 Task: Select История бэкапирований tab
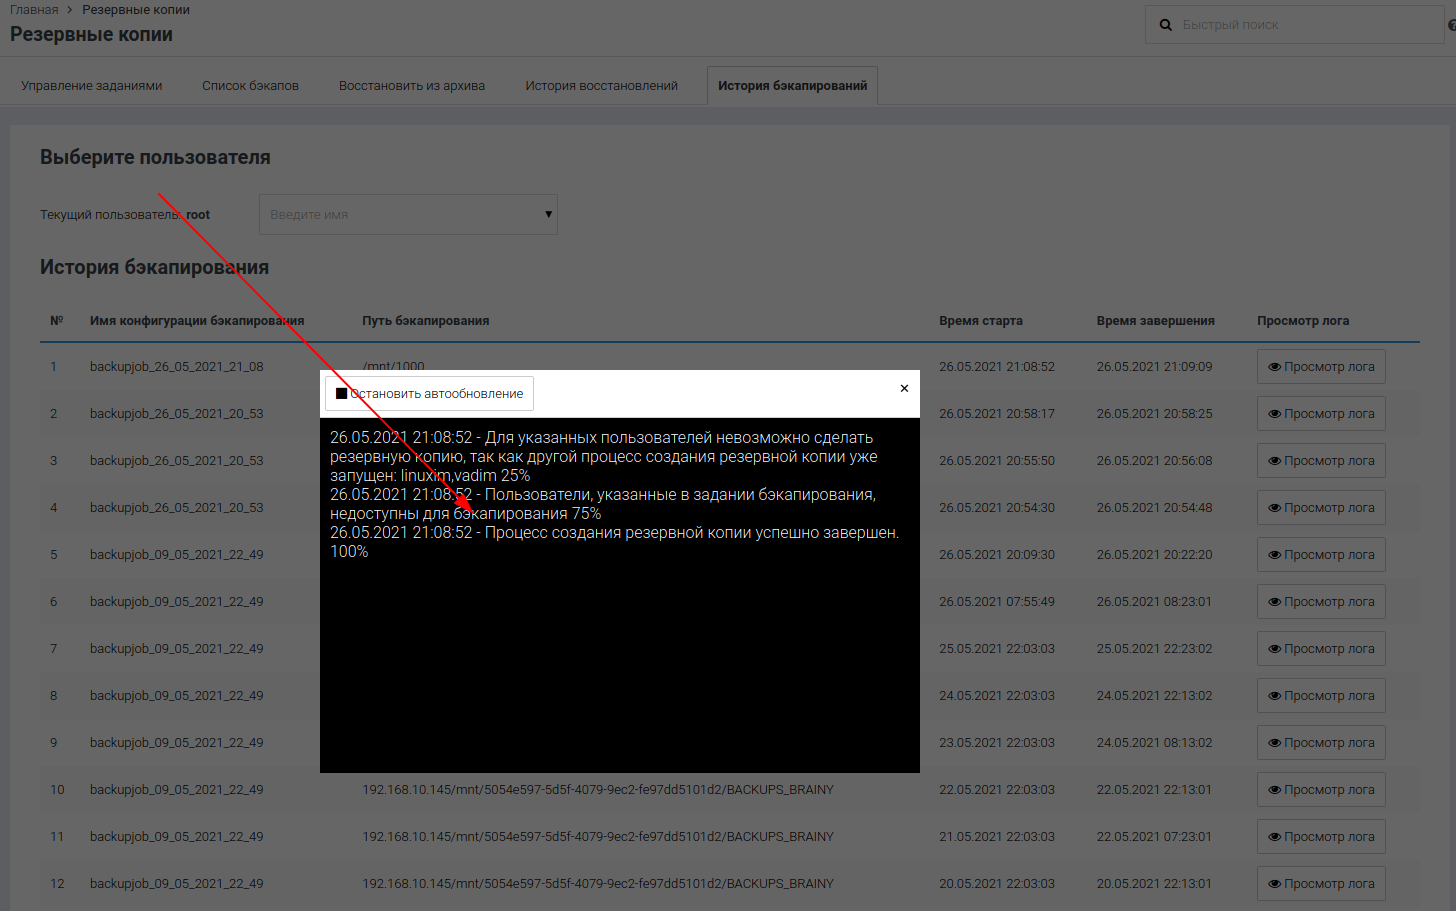[792, 86]
